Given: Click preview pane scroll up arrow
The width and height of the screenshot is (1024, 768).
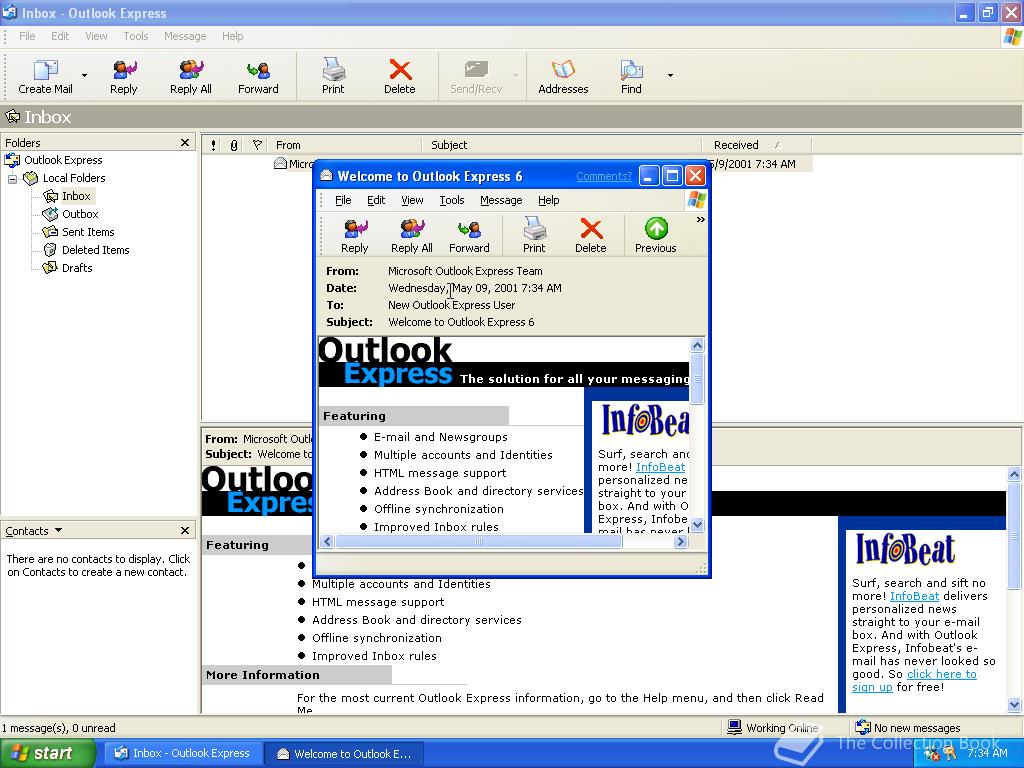Looking at the screenshot, I should coord(1014,475).
